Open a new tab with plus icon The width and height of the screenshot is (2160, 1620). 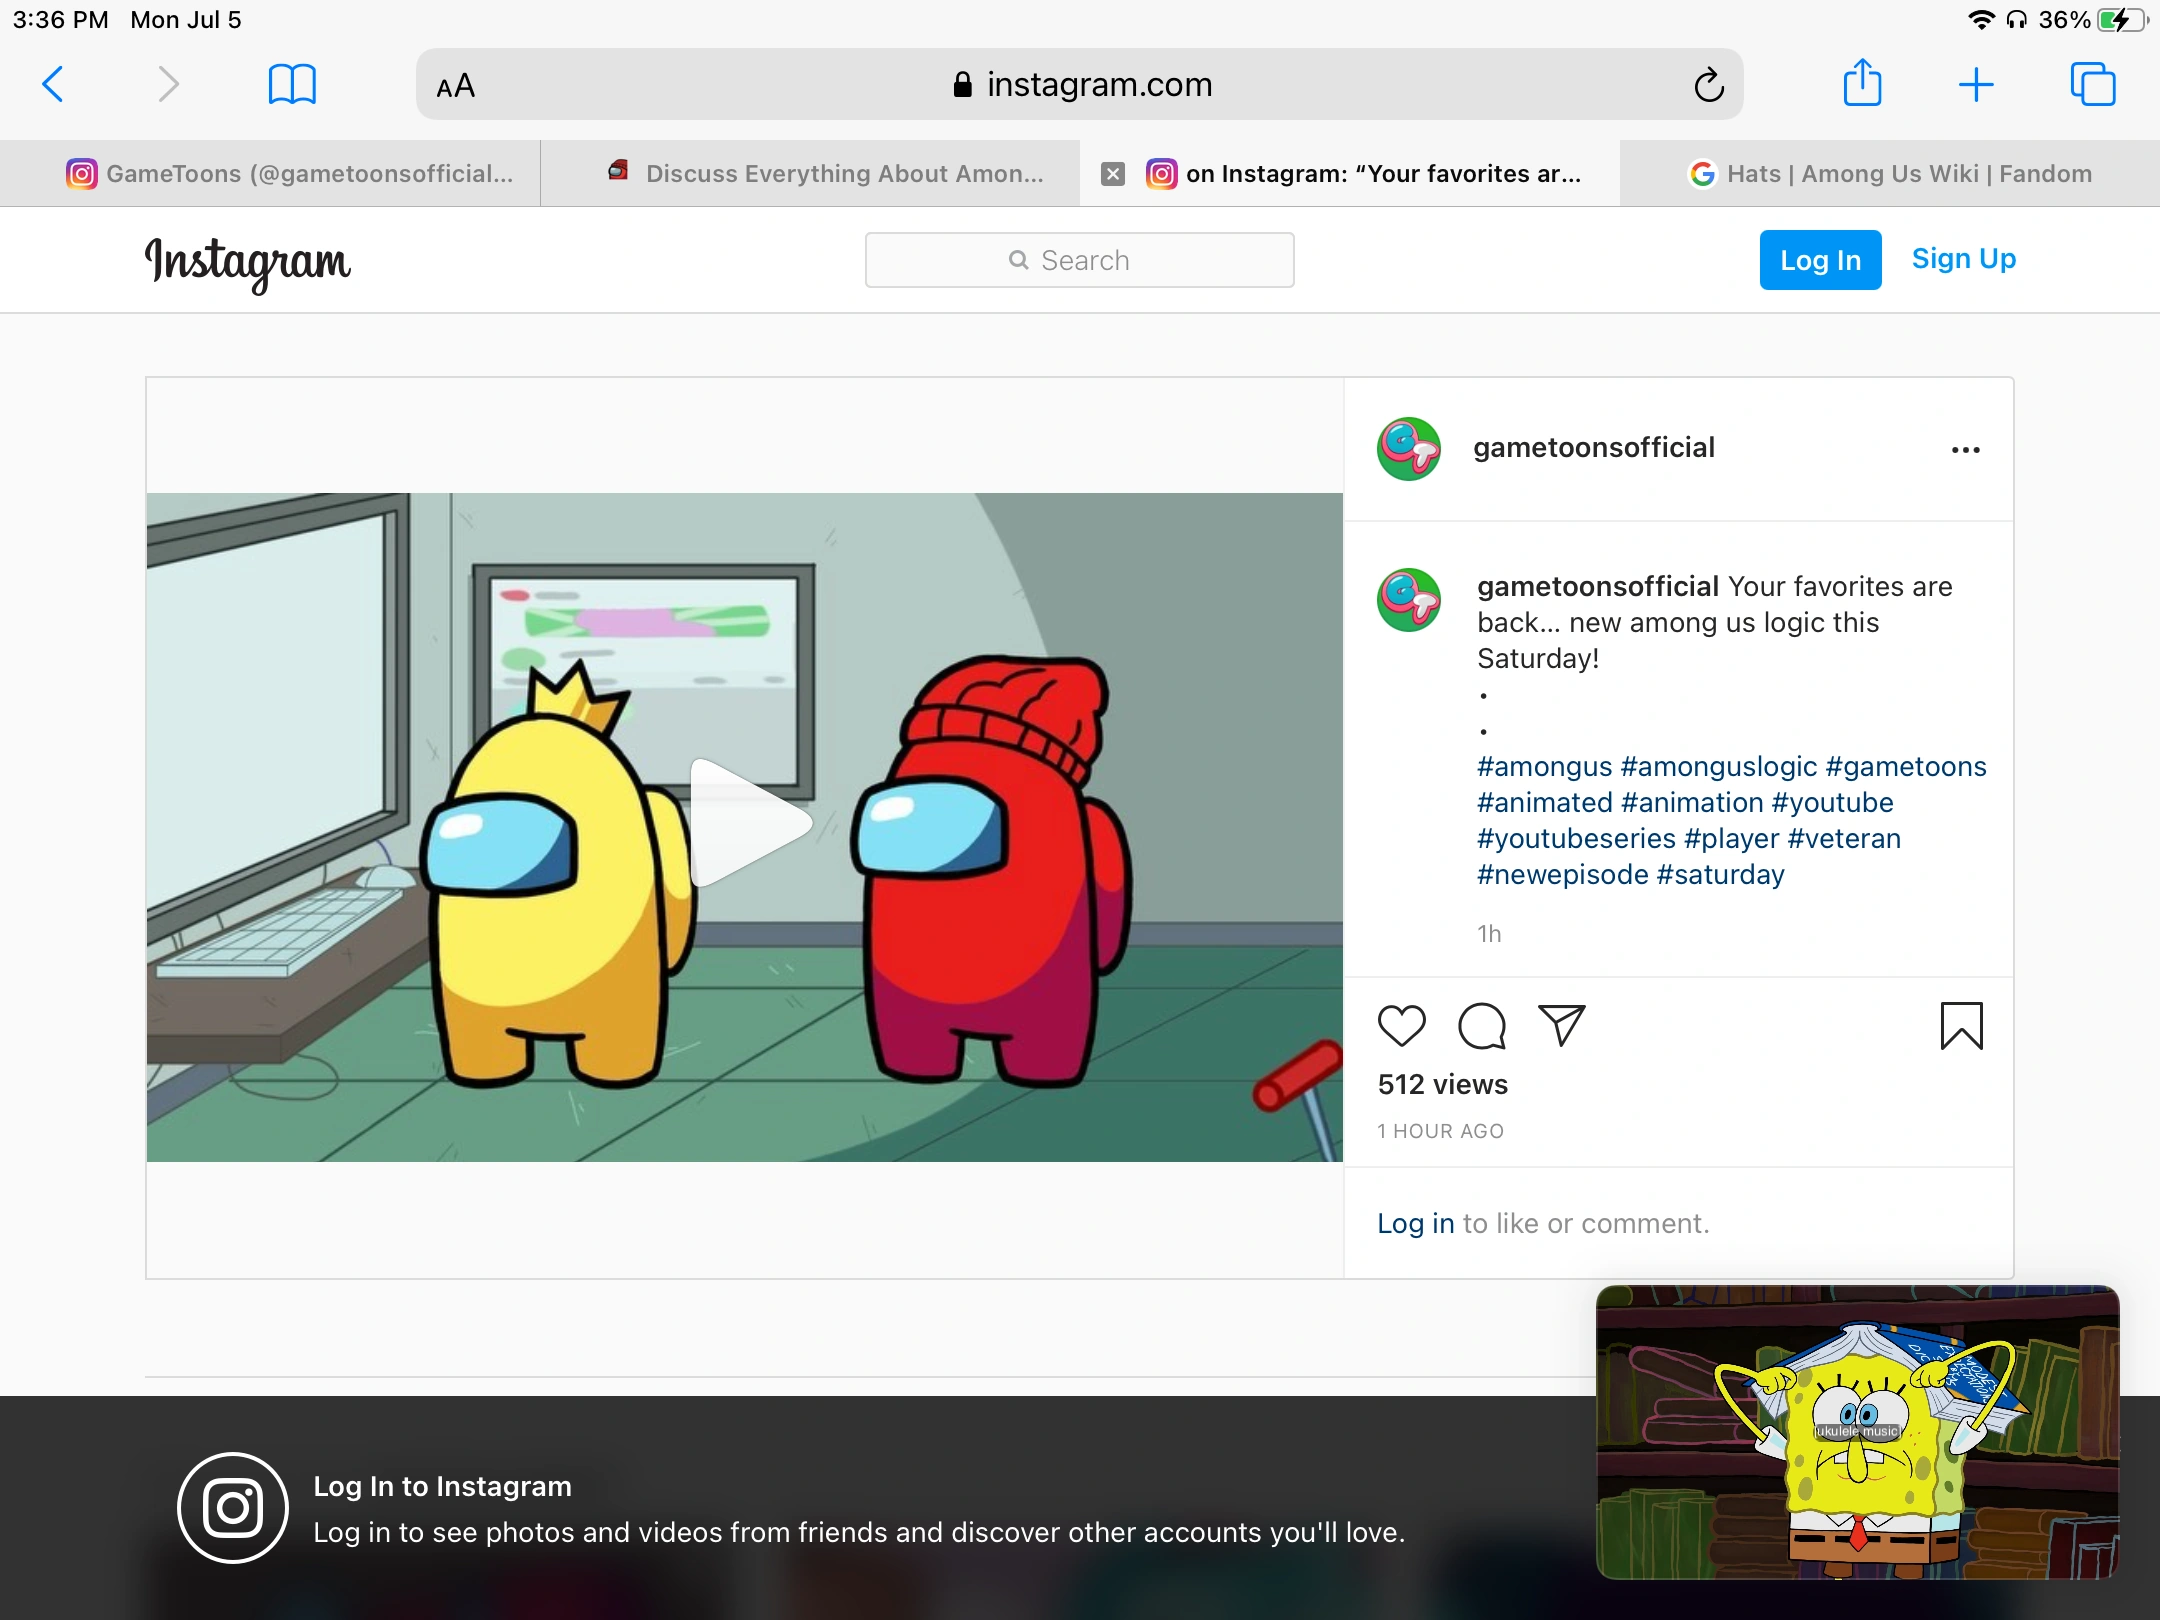[x=1976, y=84]
